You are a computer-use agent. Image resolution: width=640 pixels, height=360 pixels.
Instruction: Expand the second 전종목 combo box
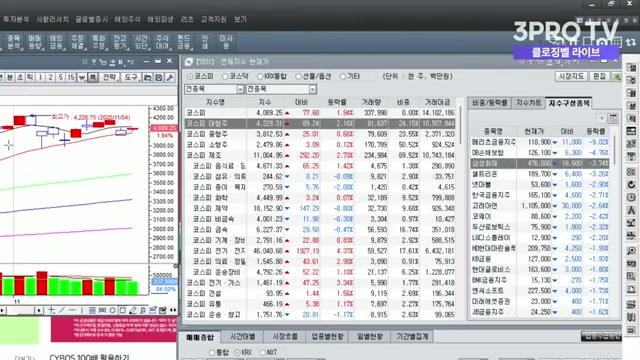pos(312,89)
